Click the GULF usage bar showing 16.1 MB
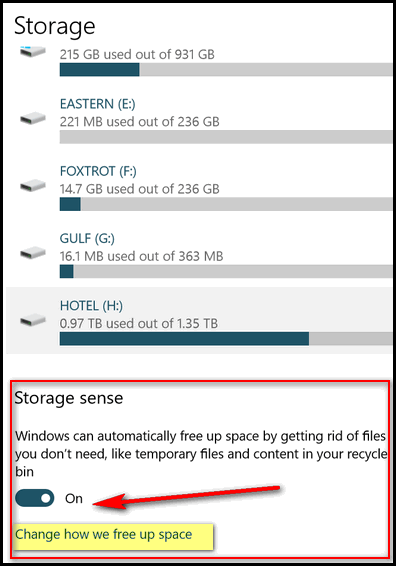The height and width of the screenshot is (566, 396). (226, 271)
